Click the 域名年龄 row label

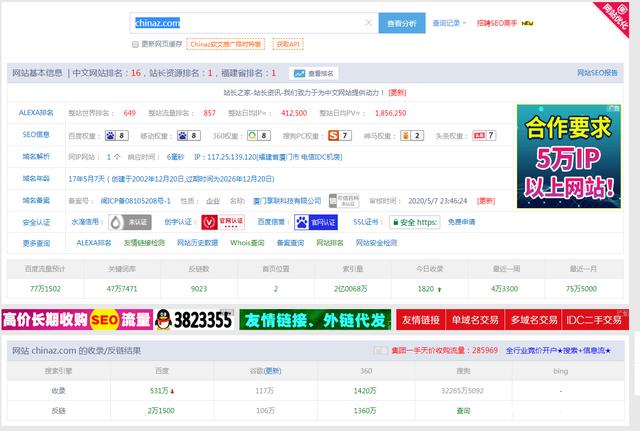coord(36,178)
